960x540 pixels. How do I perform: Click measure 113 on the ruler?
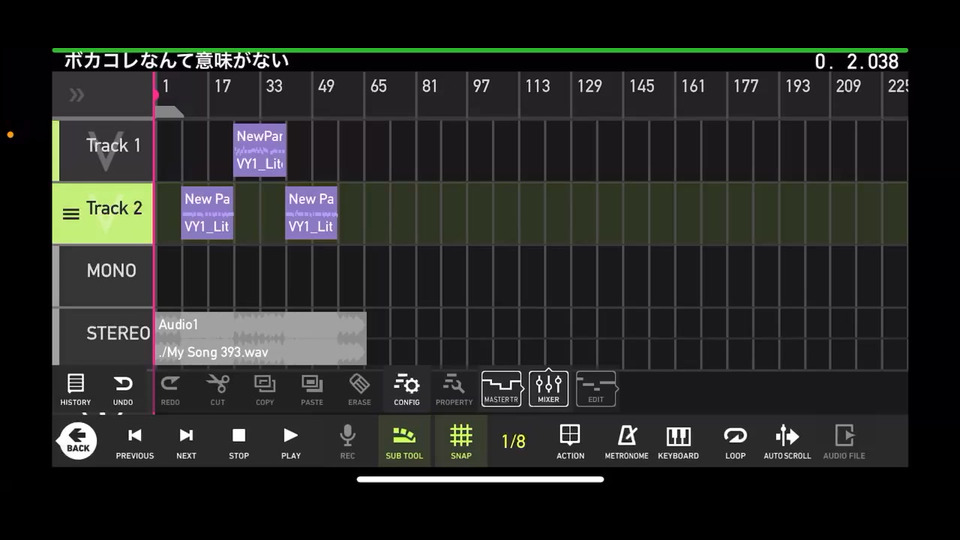pyautogui.click(x=538, y=86)
